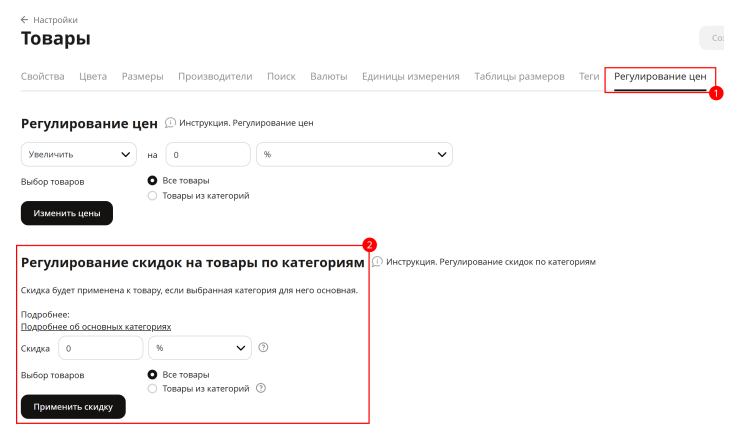Go back to Настройки using the arrow icon

coord(25,20)
